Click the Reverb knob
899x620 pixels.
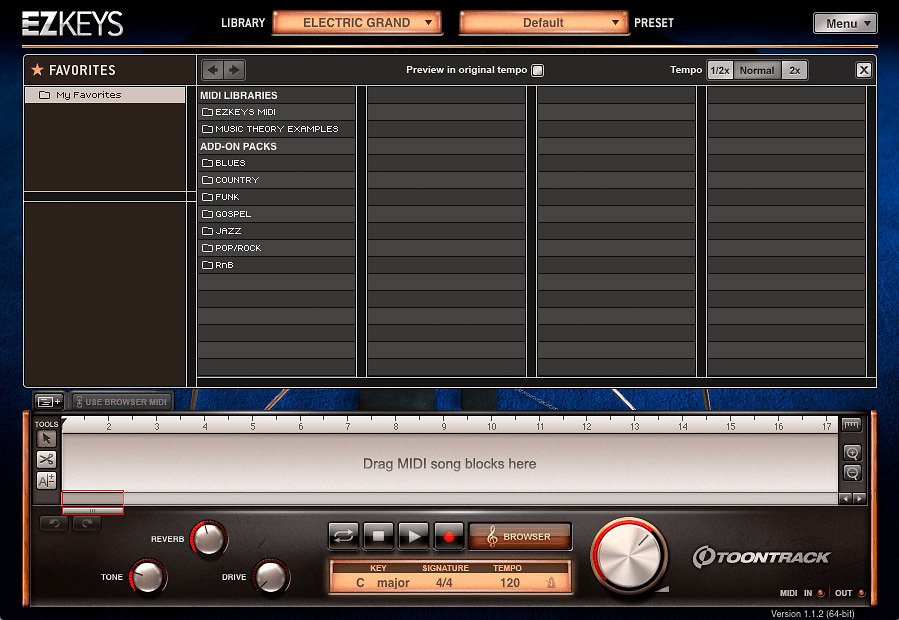tap(209, 539)
